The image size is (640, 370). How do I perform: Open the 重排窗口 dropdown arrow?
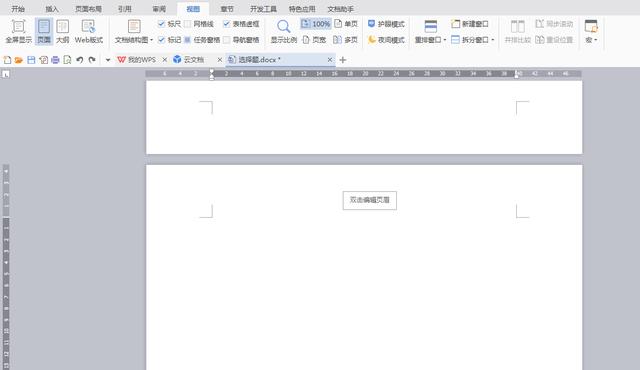pos(444,40)
